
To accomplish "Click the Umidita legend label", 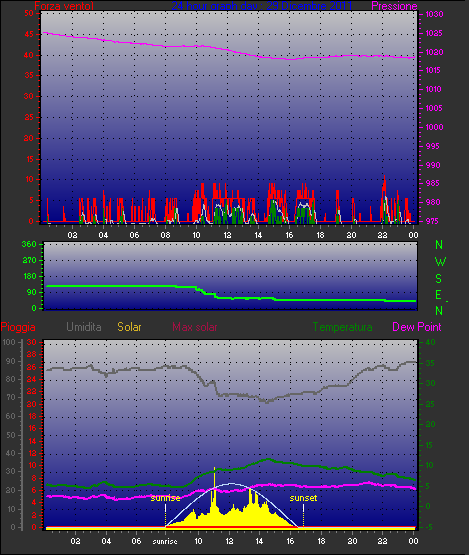I will tap(84, 327).
